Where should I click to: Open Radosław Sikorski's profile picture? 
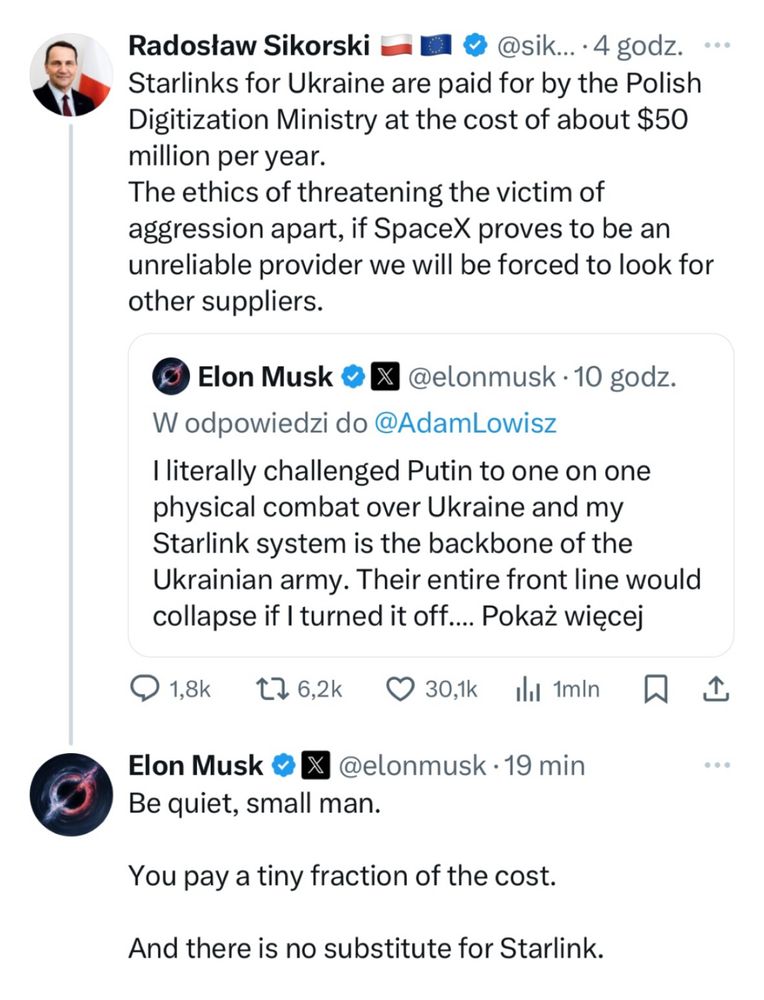(70, 75)
